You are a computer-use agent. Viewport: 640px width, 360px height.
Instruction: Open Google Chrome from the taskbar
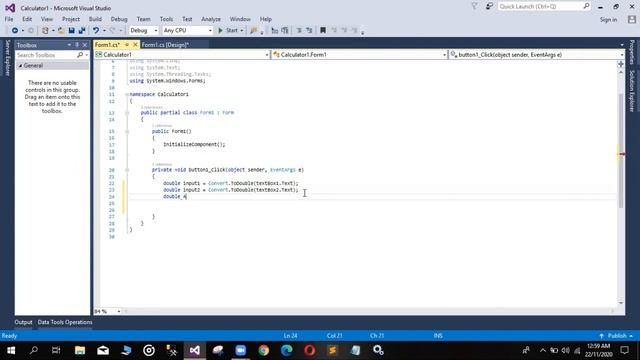pos(264,350)
